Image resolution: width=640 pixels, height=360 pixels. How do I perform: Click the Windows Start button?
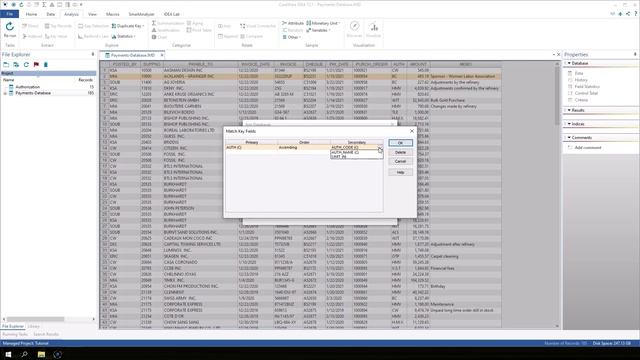8,354
